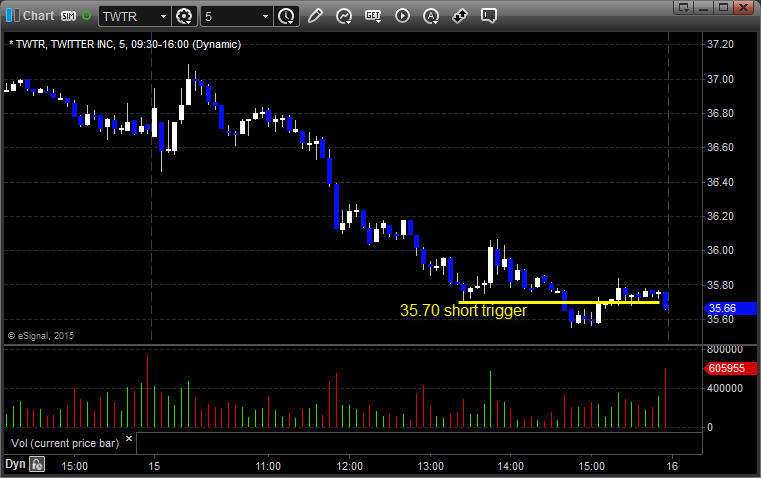Click the Dyn time scale label
Screen dimensions: 761x478
(x=15, y=464)
